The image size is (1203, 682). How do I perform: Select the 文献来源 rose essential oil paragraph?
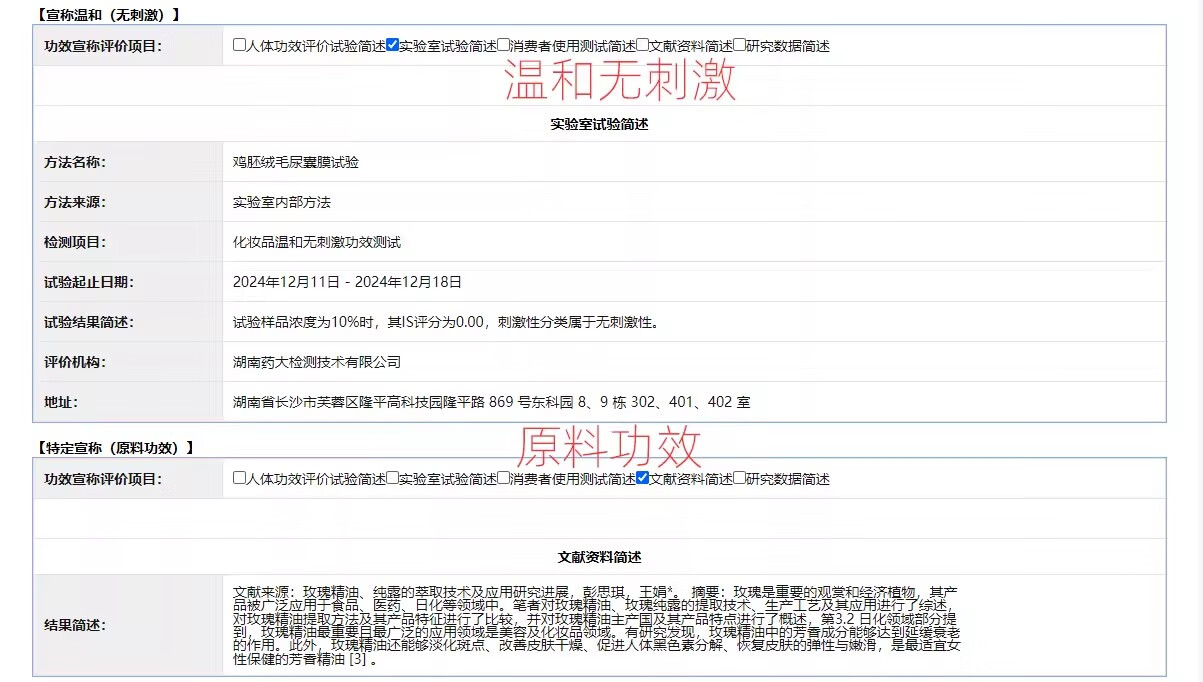597,625
